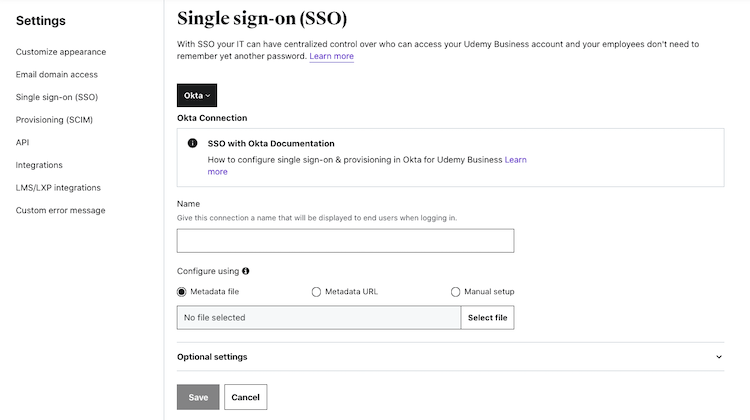Click the info icon in Okta documentation box
The image size is (750, 420).
[193, 143]
